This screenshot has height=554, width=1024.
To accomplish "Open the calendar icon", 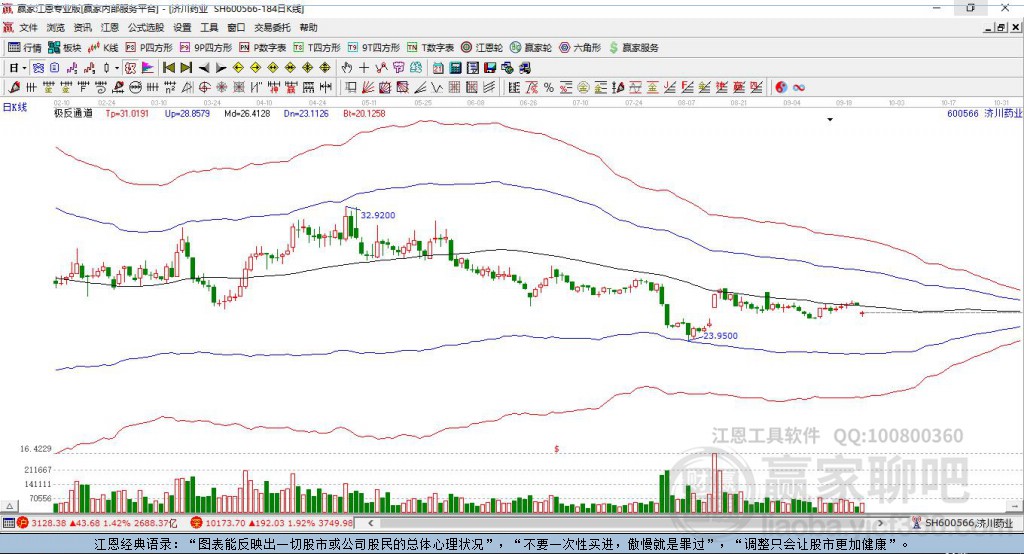I will (438, 68).
